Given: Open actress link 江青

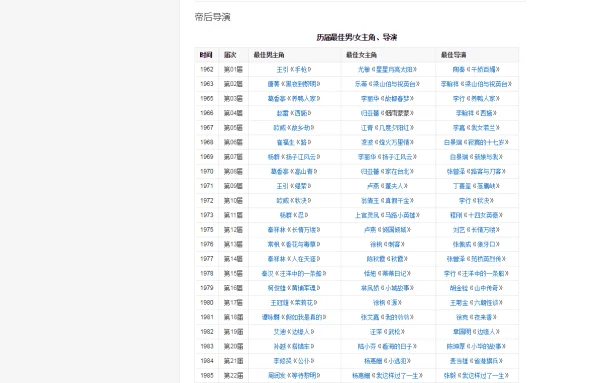Looking at the screenshot, I should (x=367, y=127).
